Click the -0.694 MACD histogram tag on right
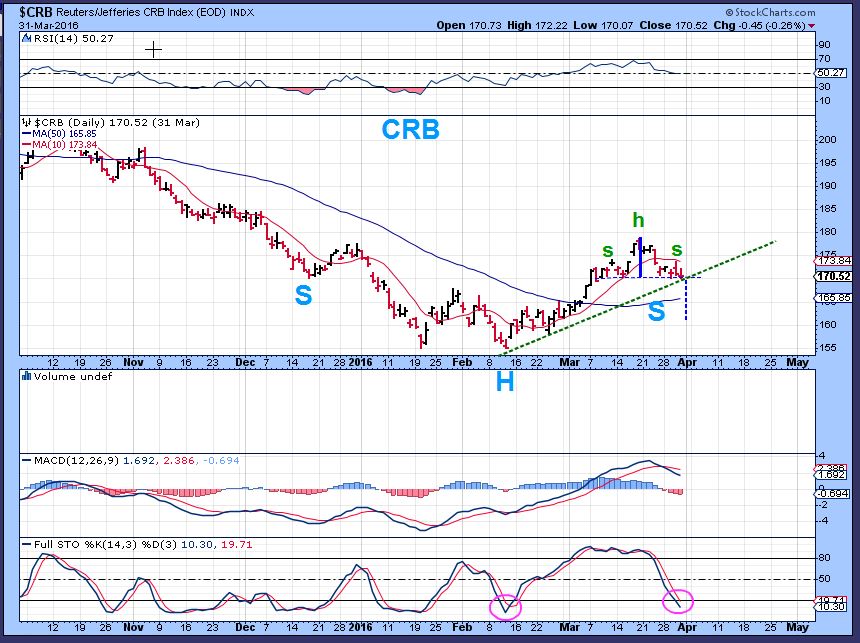The width and height of the screenshot is (860, 643). click(x=833, y=493)
